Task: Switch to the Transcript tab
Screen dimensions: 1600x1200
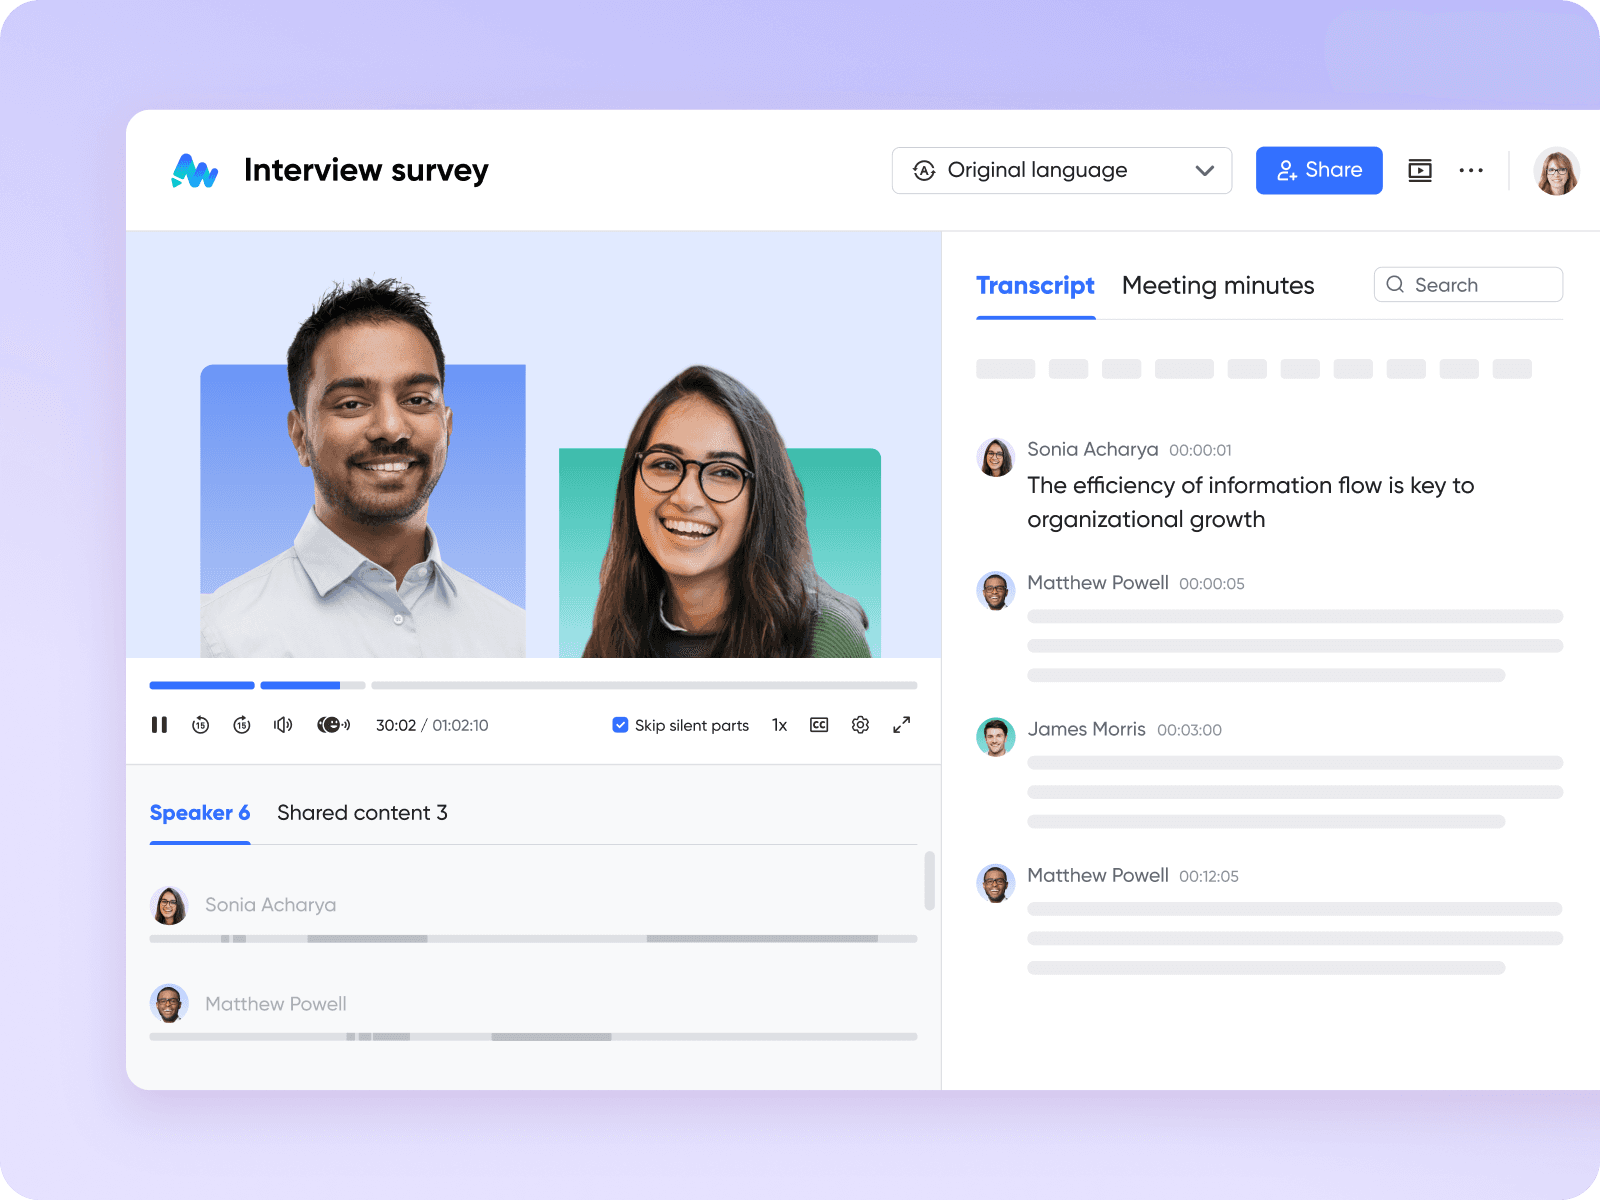Action: pyautogui.click(x=1035, y=286)
